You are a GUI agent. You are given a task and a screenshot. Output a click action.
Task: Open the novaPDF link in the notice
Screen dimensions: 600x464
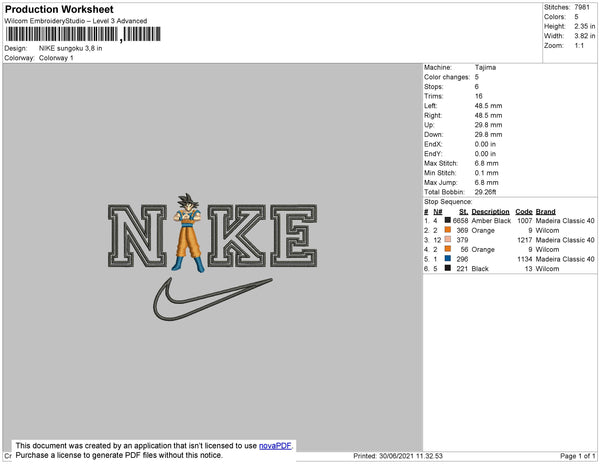(275, 446)
